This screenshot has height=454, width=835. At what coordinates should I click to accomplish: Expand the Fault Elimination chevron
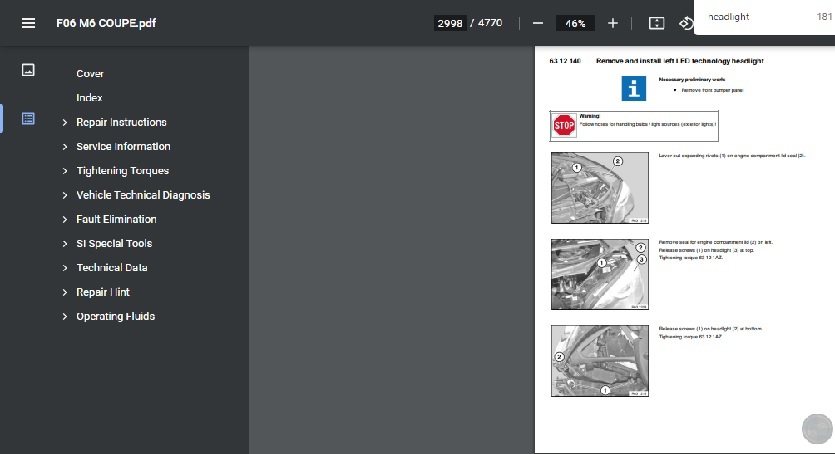point(64,219)
